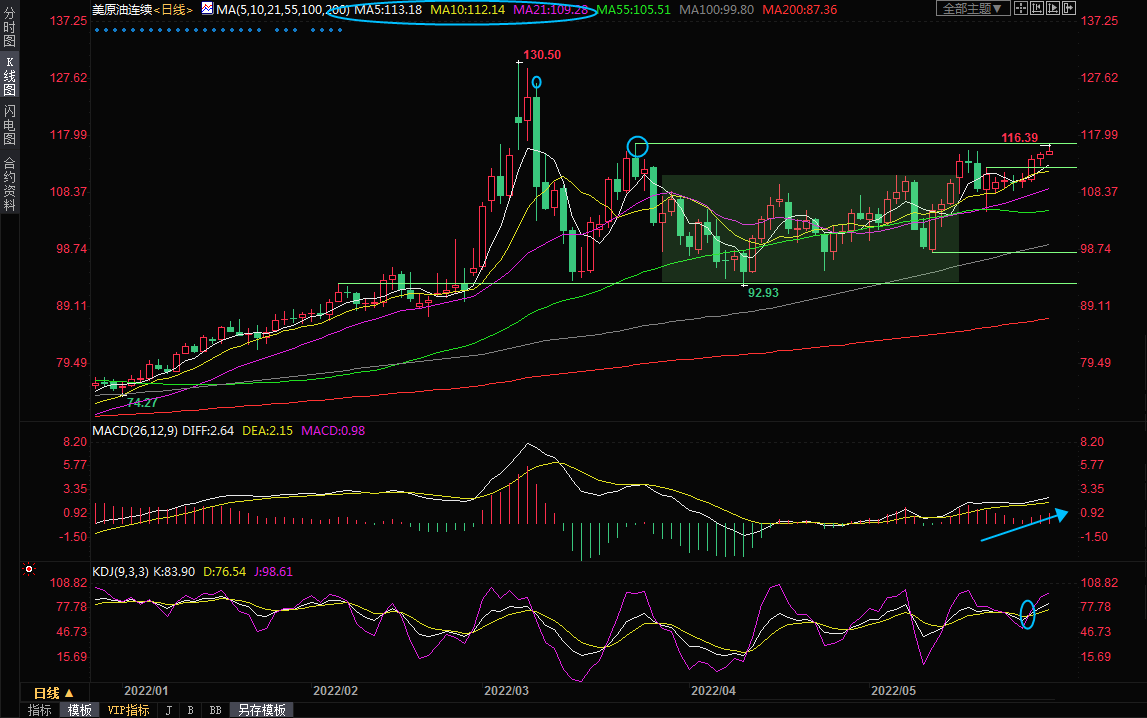This screenshot has height=718, width=1147.
Task: Click the green shaded range rectangle
Action: coord(810,228)
